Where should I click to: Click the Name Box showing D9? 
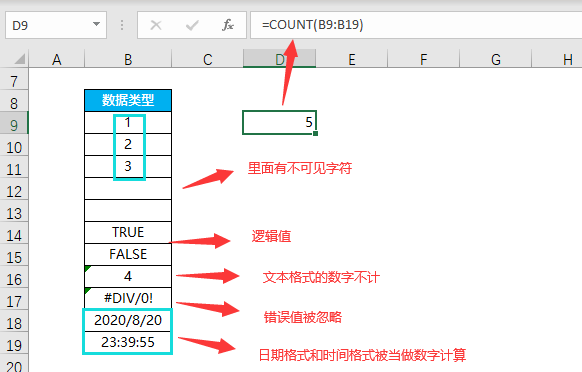[56, 25]
